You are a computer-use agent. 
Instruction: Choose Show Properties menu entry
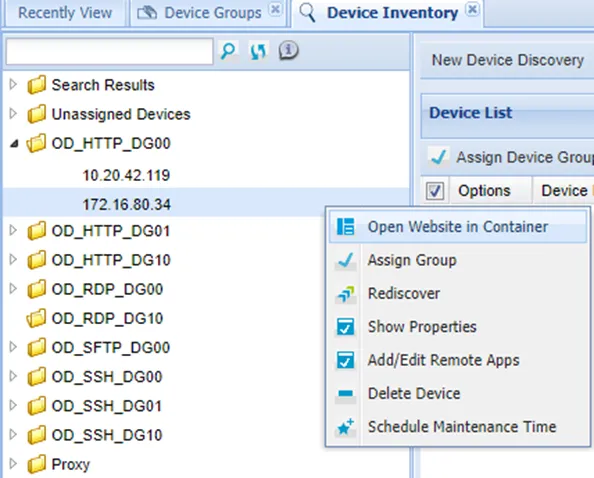(458, 327)
